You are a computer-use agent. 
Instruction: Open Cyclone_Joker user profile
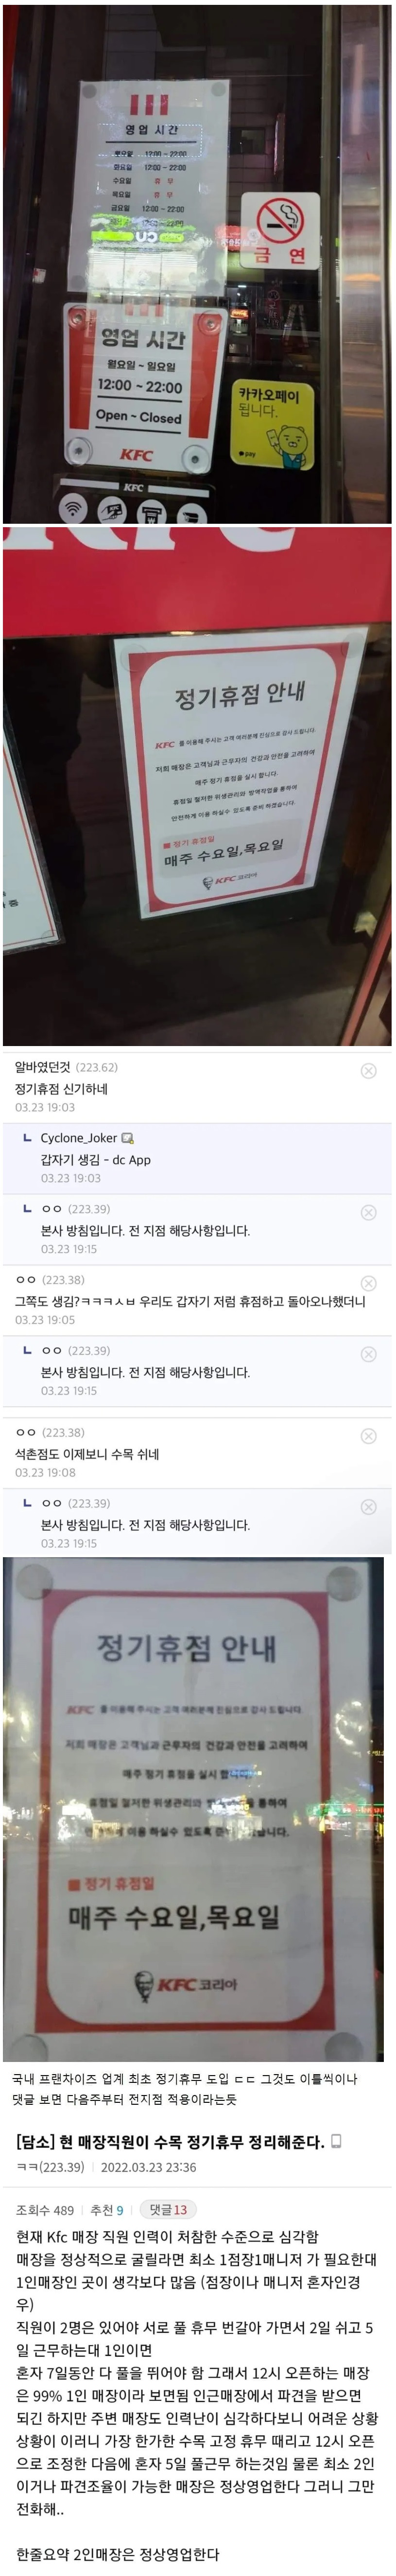coord(78,1138)
